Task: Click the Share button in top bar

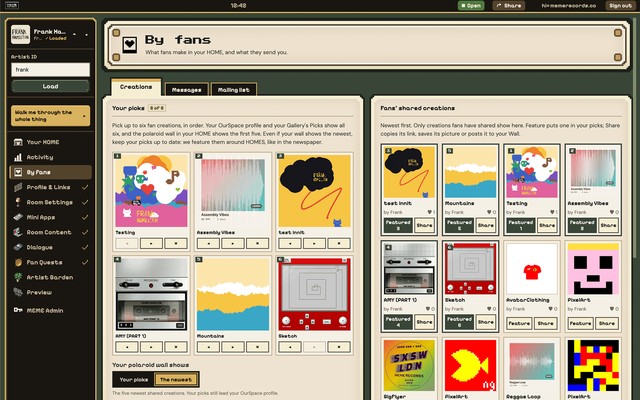Action: pos(509,6)
